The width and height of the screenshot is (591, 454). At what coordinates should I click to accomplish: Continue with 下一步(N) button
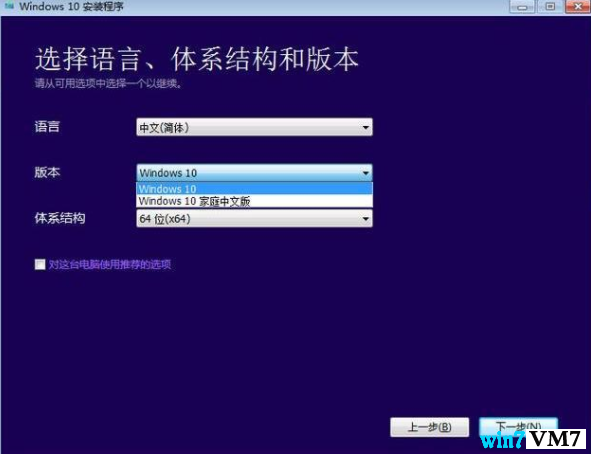[x=518, y=426]
